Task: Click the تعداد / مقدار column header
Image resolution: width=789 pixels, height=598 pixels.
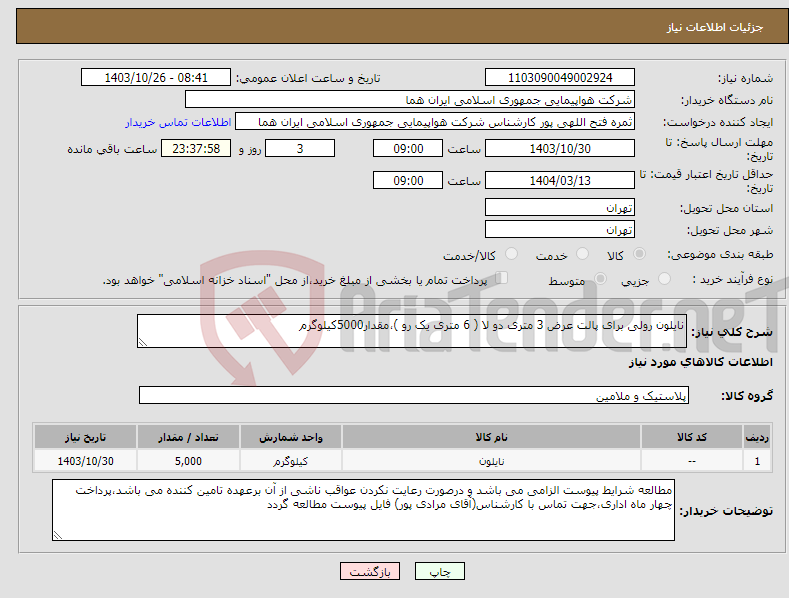Action: (188, 437)
